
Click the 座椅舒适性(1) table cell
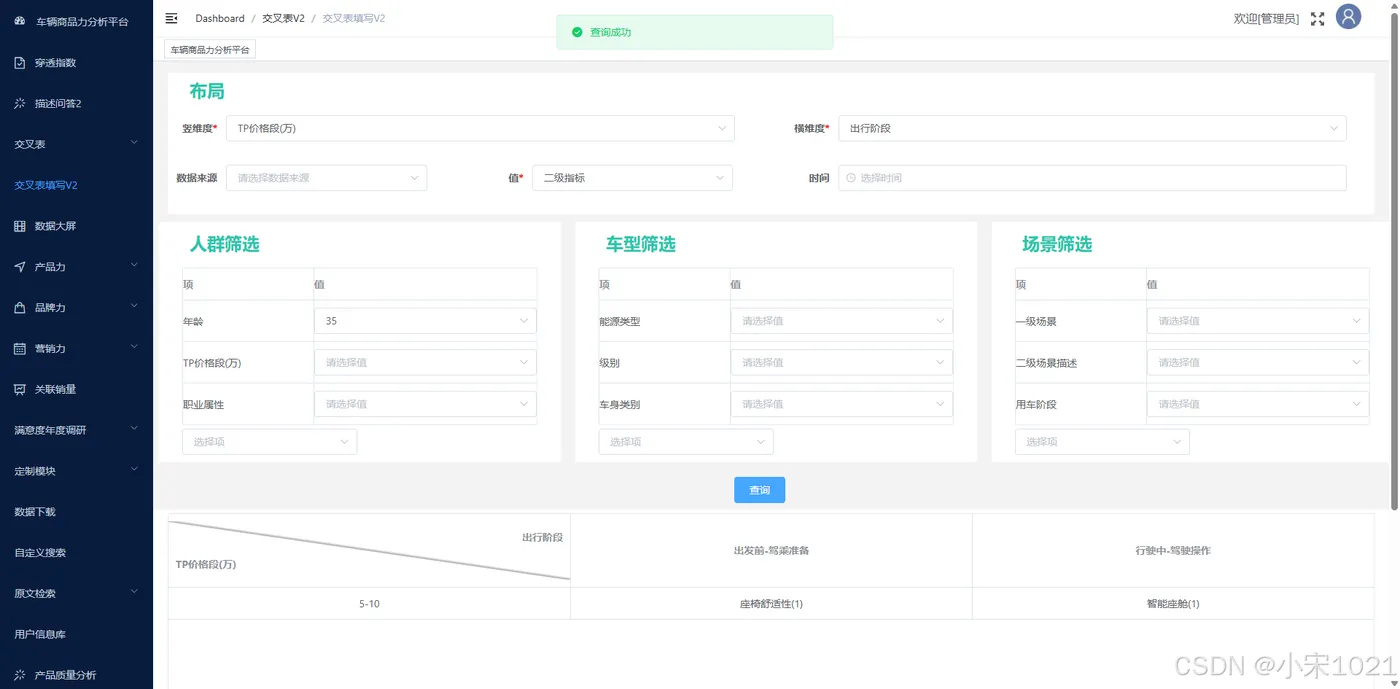click(771, 604)
